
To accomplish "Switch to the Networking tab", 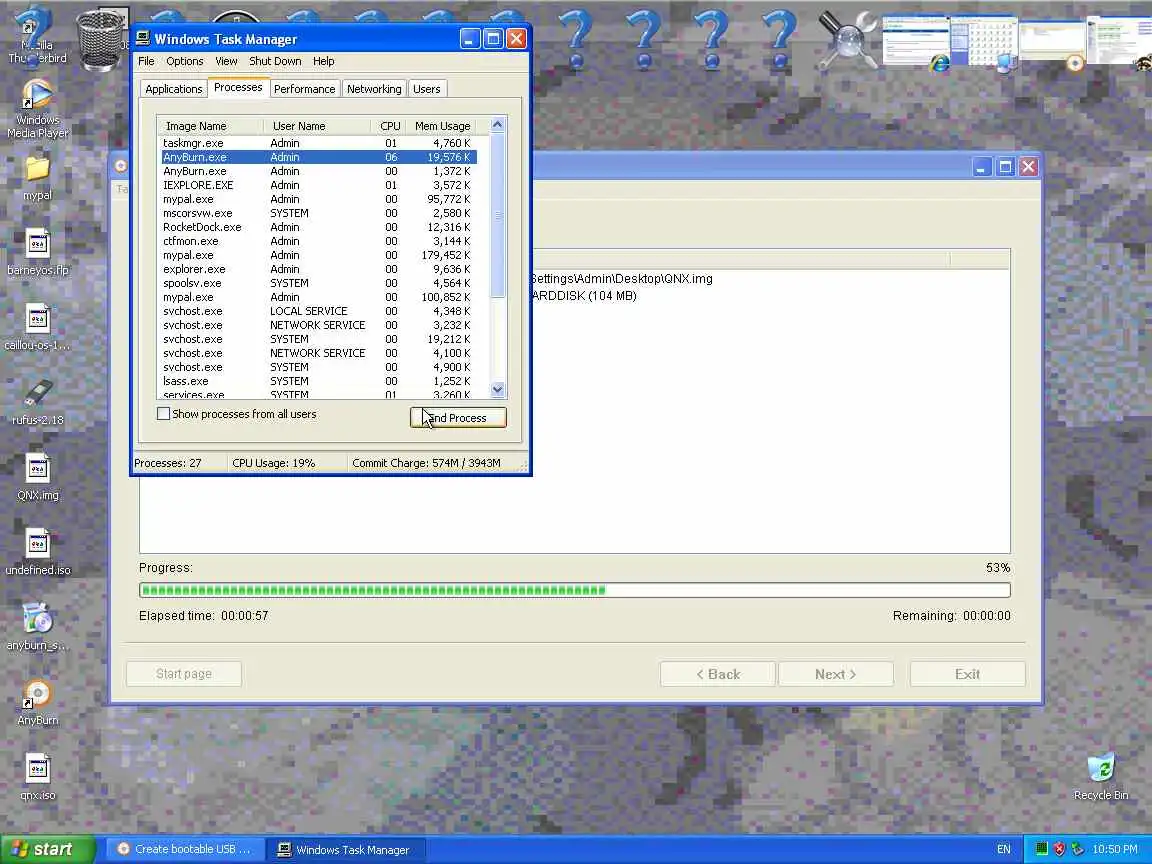I will 374,89.
